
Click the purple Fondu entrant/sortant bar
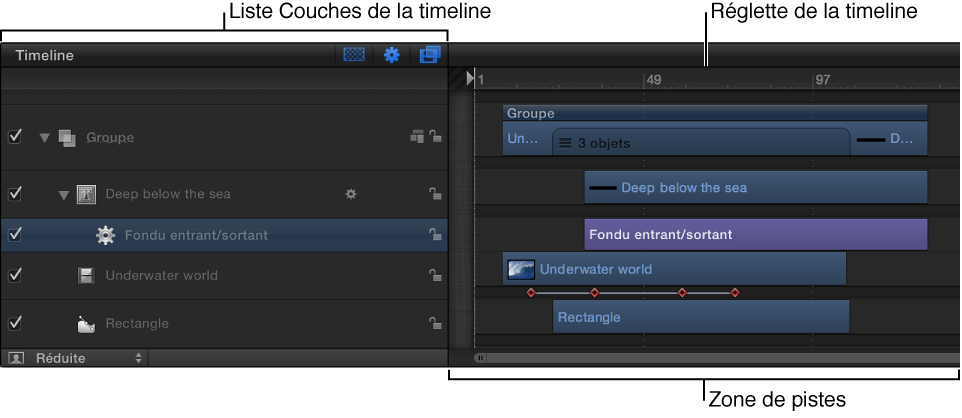pyautogui.click(x=755, y=234)
